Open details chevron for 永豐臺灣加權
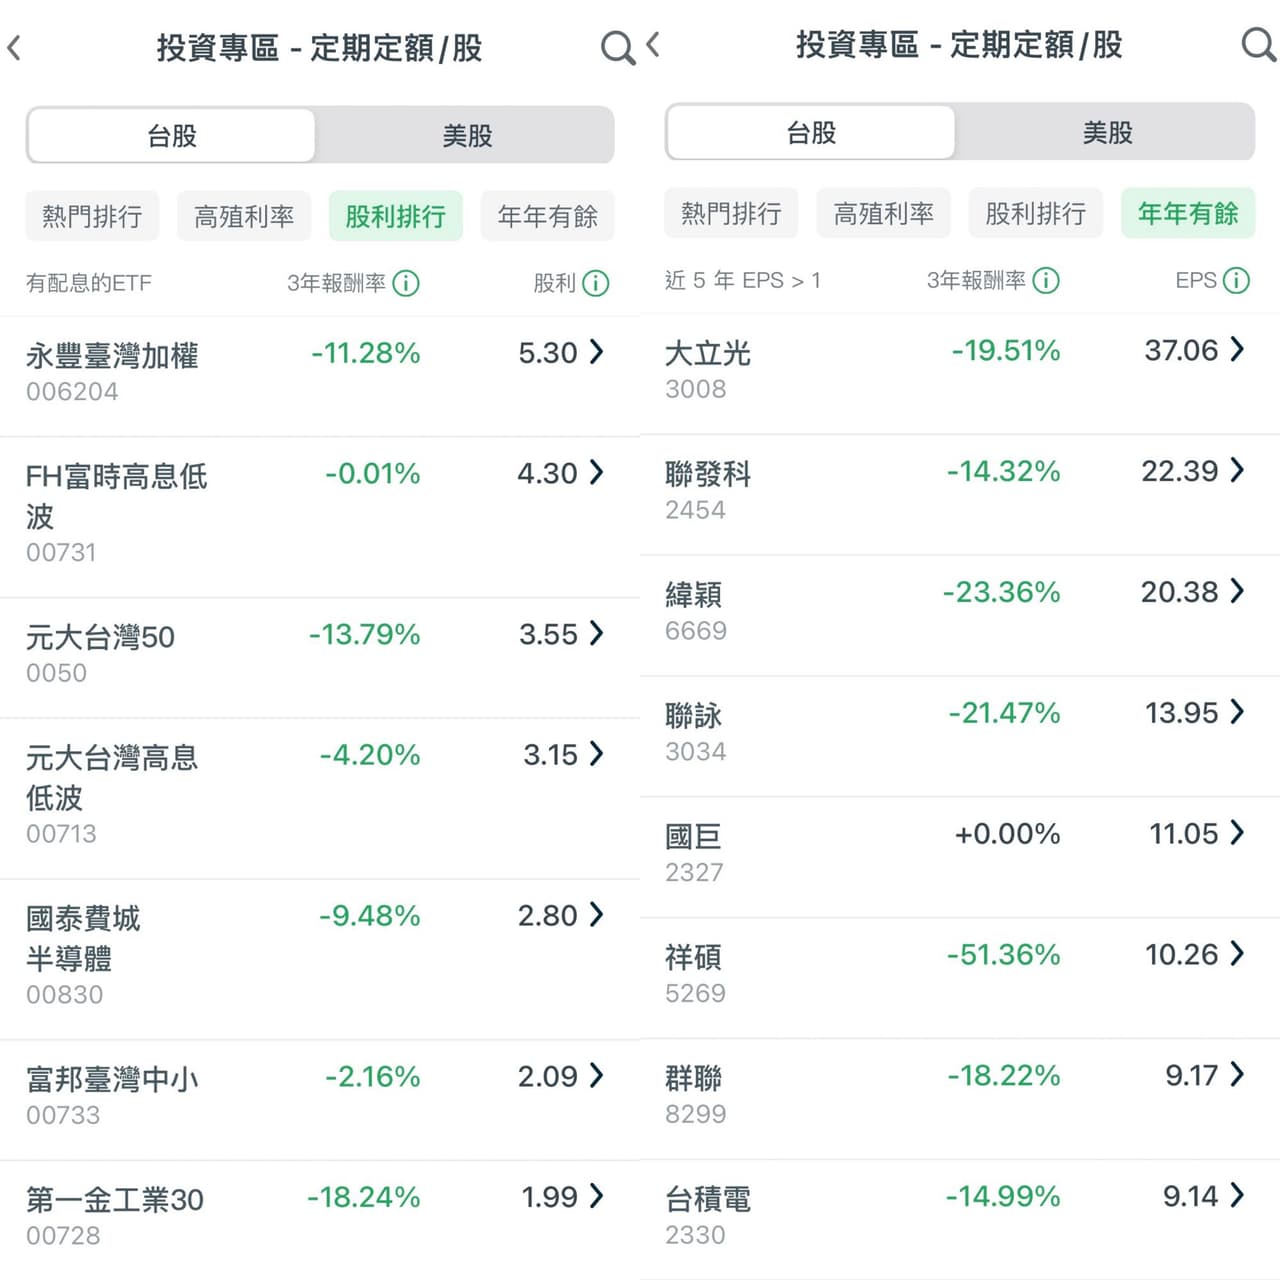1280x1280 pixels. pos(597,352)
